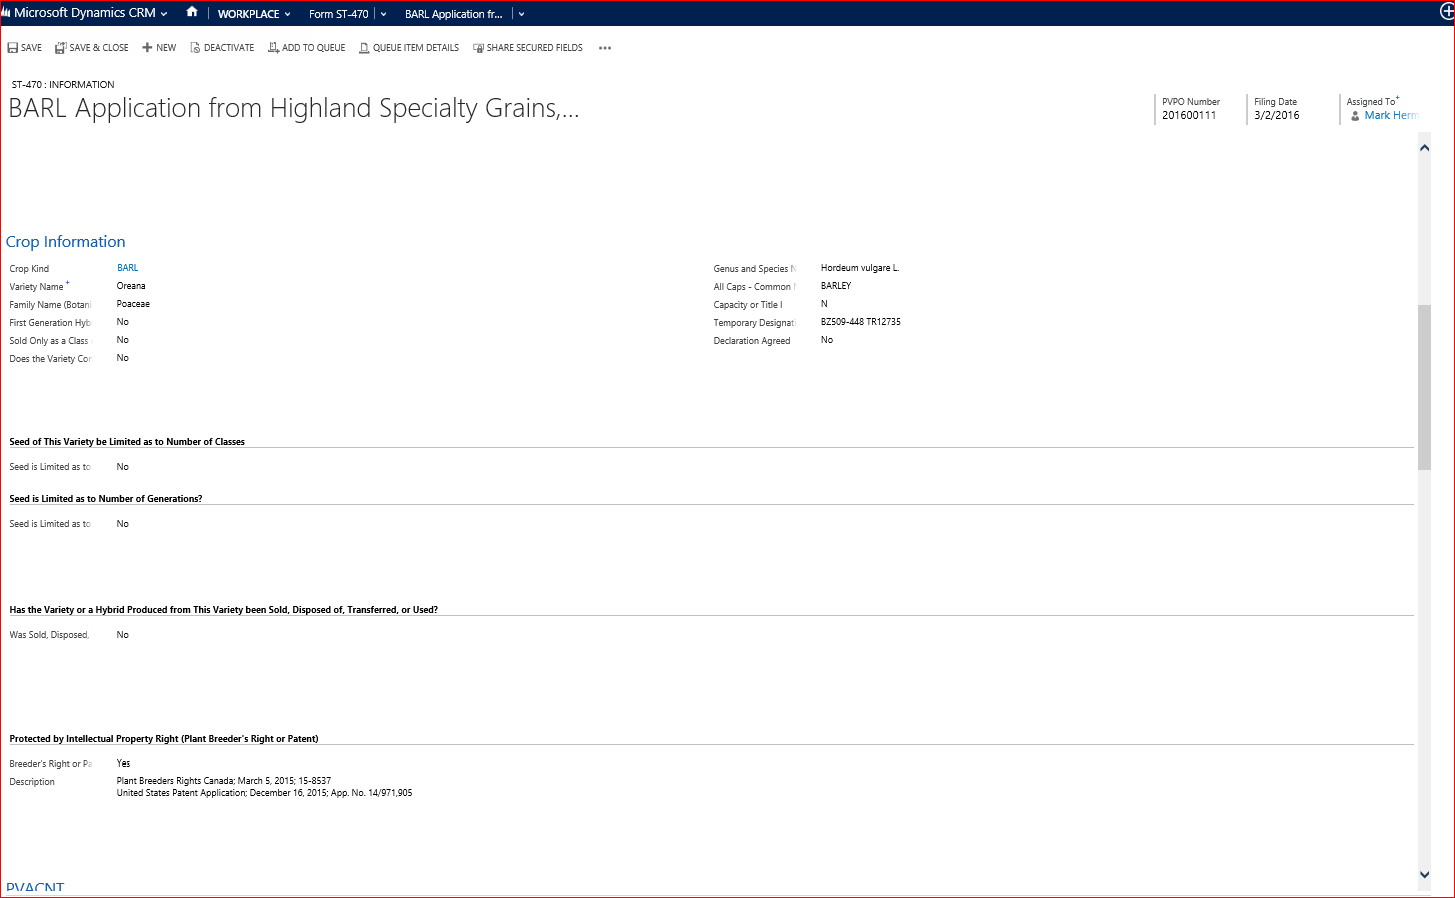The image size is (1455, 898).
Task: Toggle Seed is Limited value under Number of Classes
Action: click(123, 467)
